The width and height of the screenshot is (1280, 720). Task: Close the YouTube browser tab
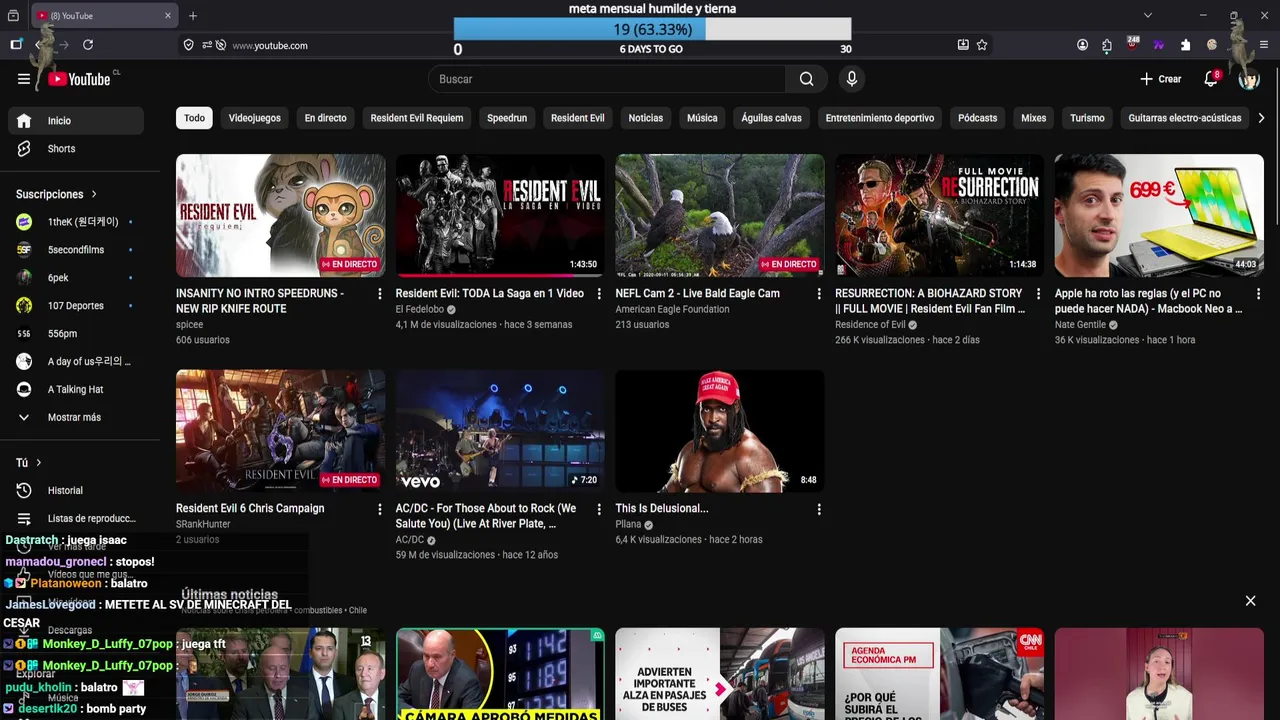tap(167, 16)
